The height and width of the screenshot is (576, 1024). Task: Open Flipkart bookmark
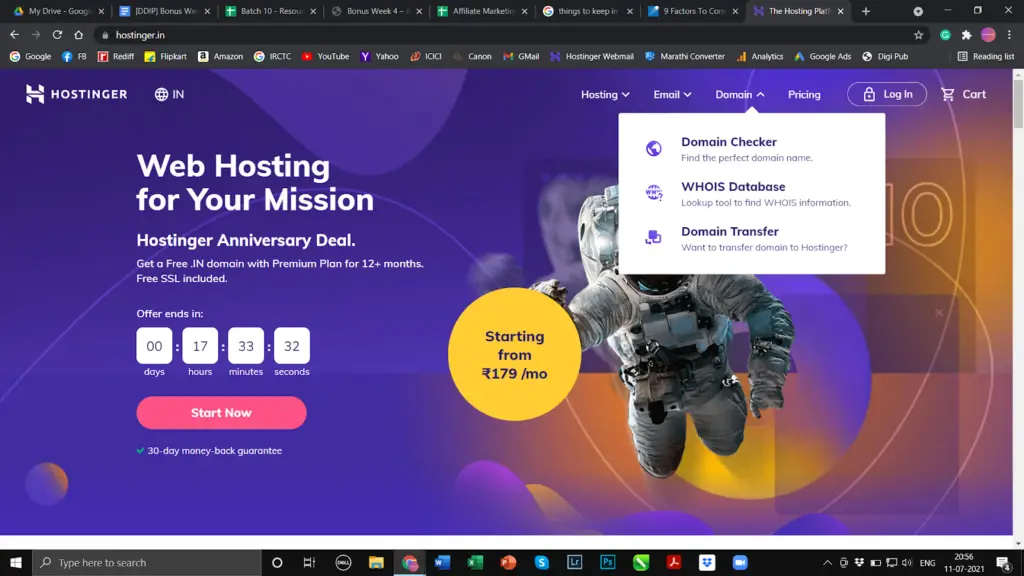click(x=165, y=56)
